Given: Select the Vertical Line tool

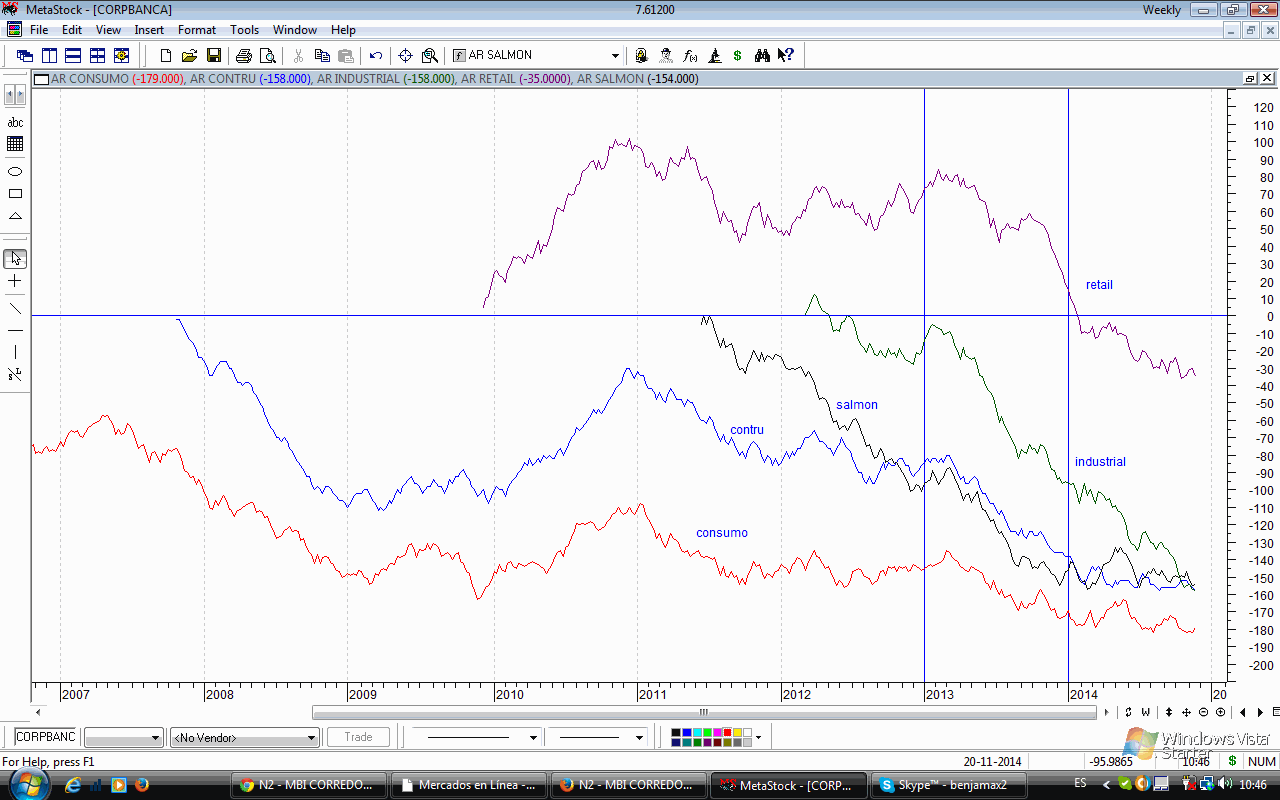Looking at the screenshot, I should coord(15,352).
